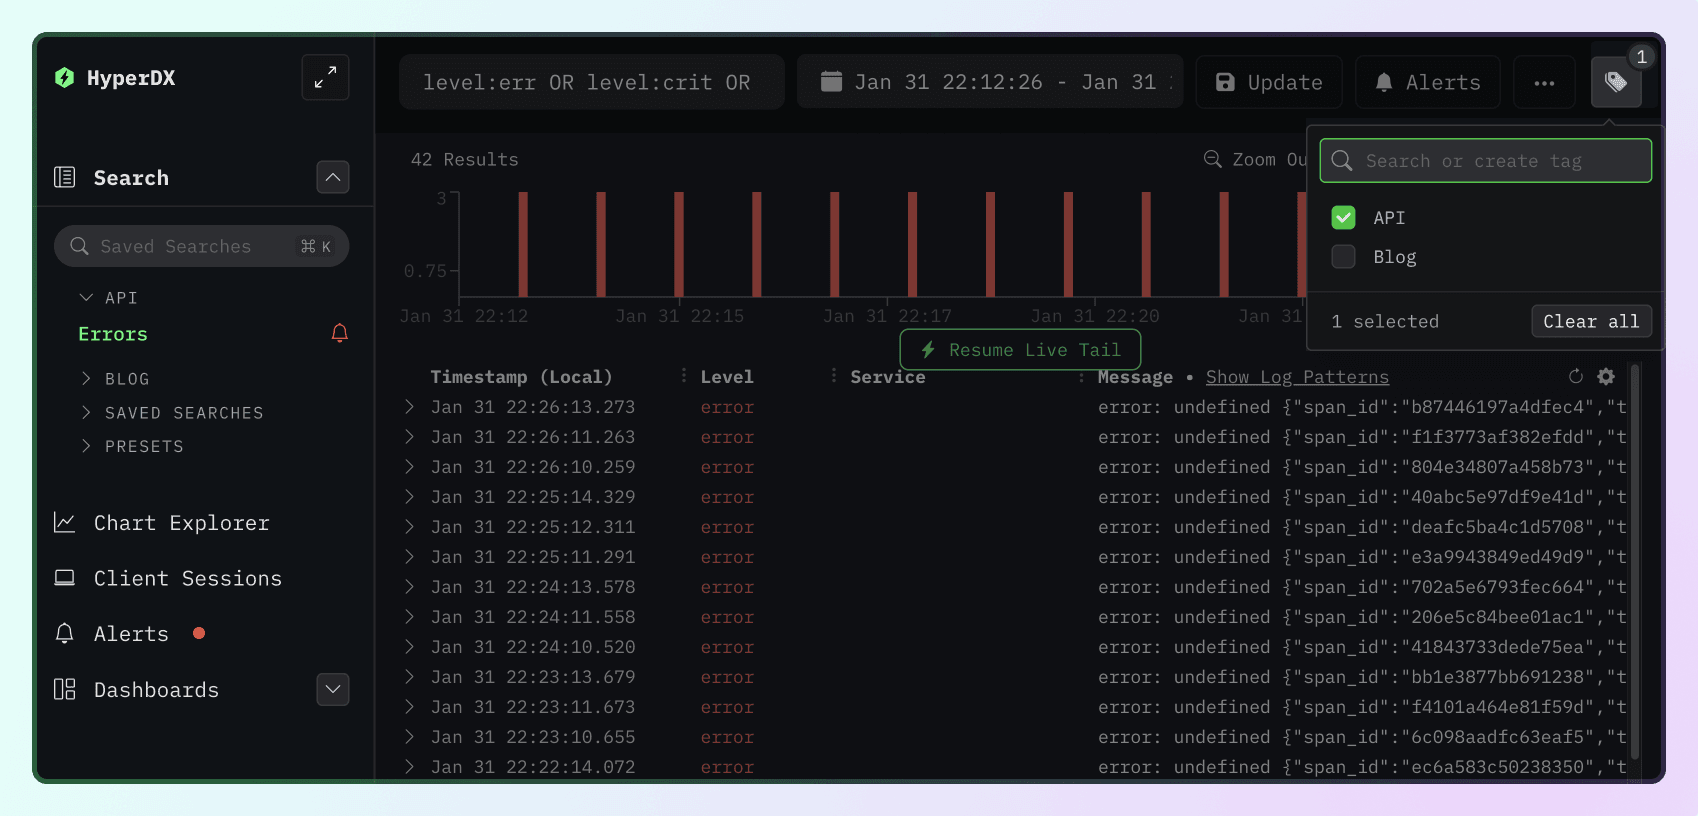Go to Client Sessions page
The height and width of the screenshot is (816, 1698).
coord(187,579)
